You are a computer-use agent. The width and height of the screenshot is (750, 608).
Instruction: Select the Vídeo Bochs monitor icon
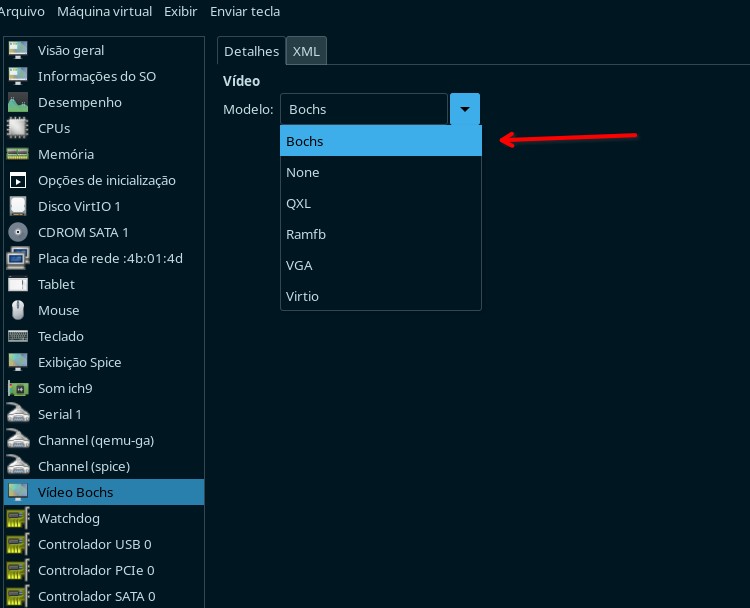click(18, 492)
